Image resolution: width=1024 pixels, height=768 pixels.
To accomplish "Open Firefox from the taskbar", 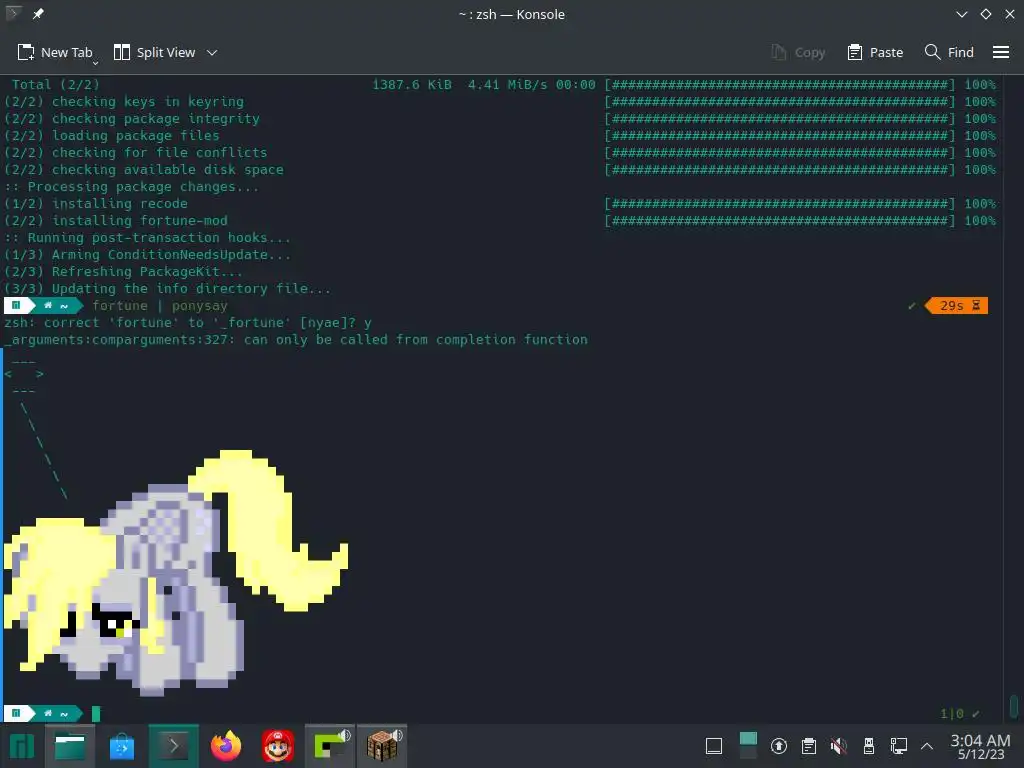I will click(x=226, y=746).
